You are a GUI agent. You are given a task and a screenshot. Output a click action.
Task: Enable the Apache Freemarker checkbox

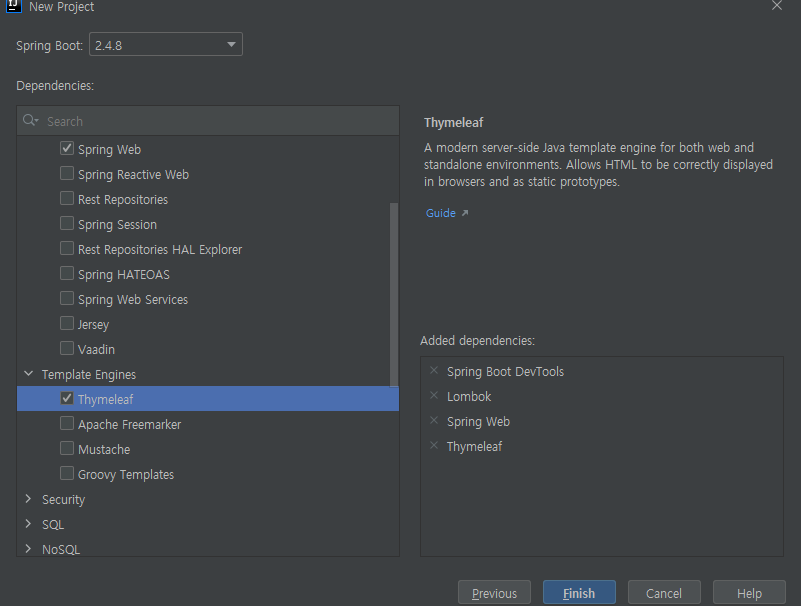(x=67, y=424)
